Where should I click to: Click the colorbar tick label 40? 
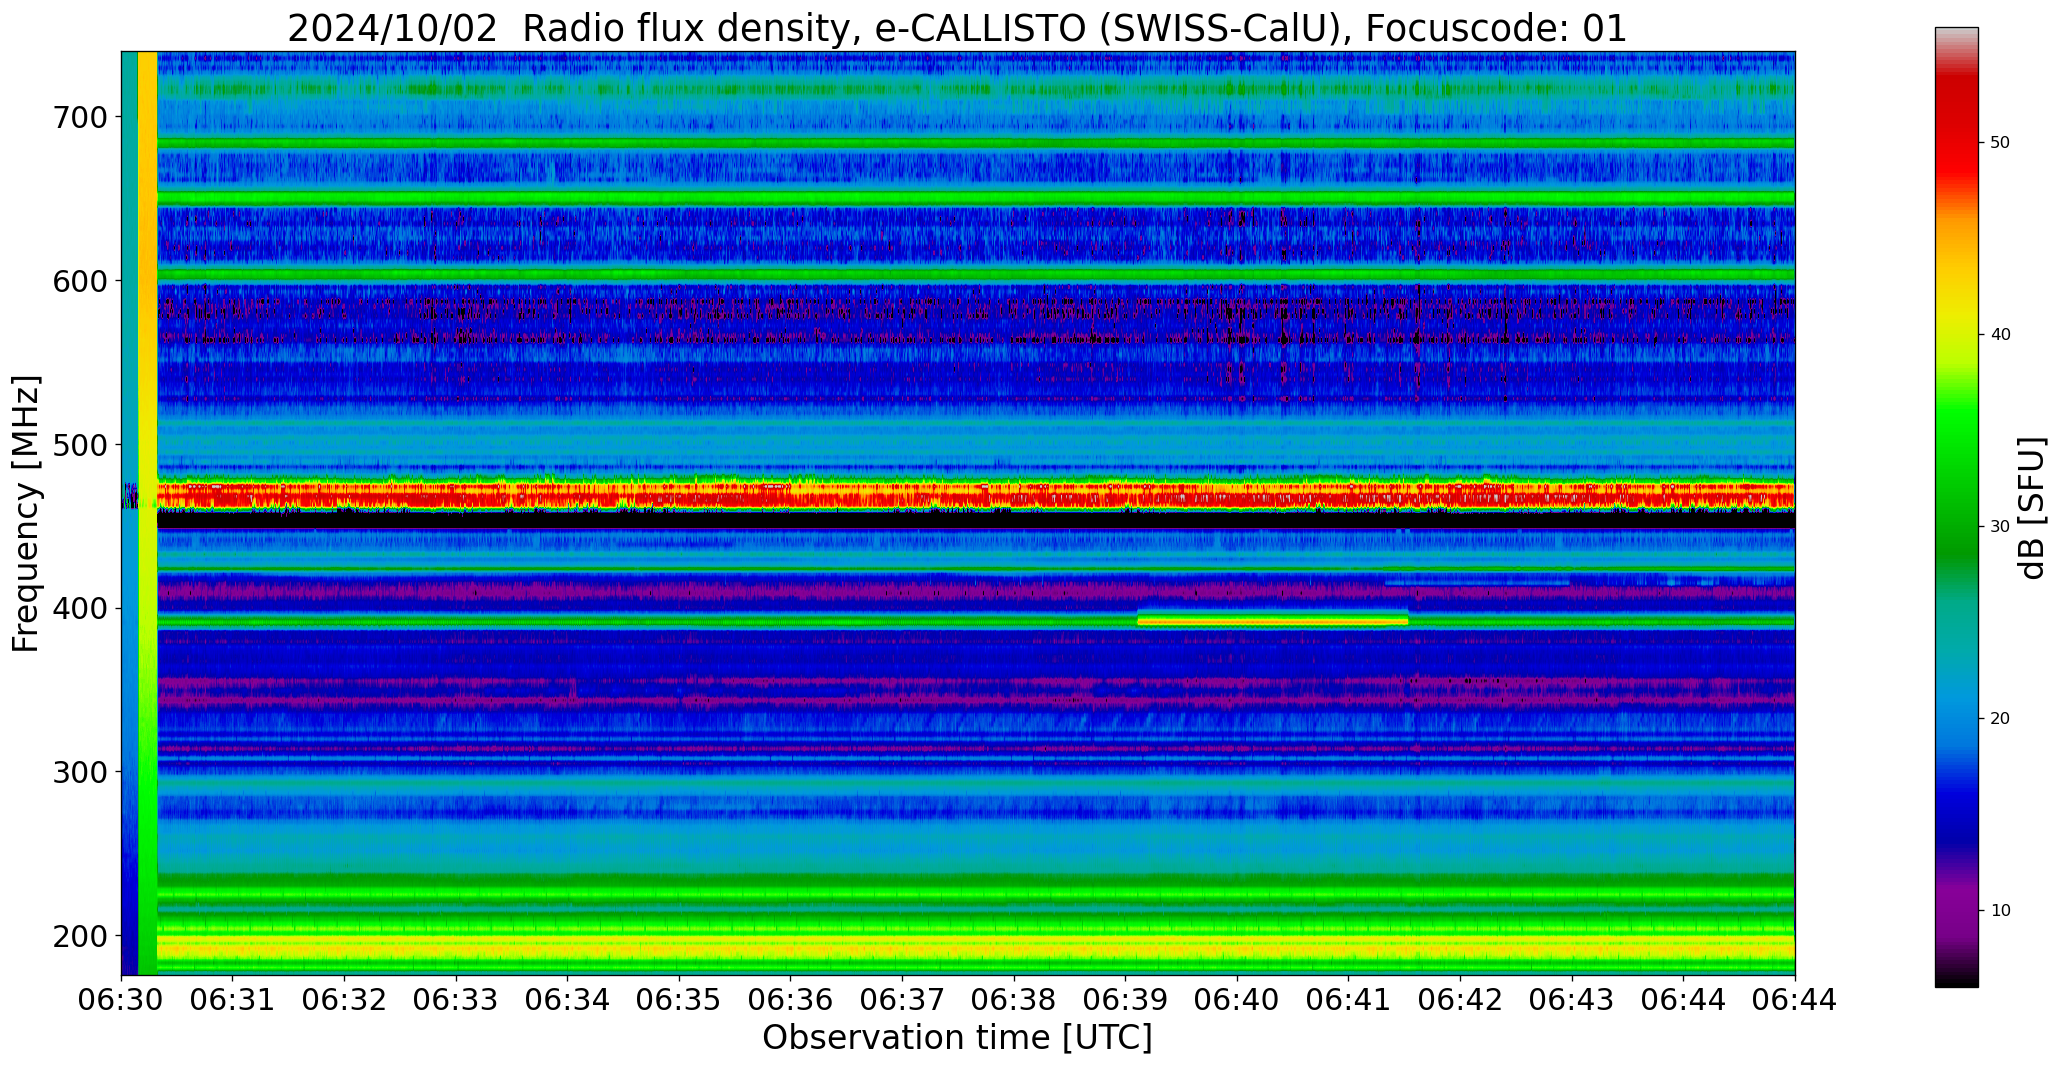pos(2000,335)
